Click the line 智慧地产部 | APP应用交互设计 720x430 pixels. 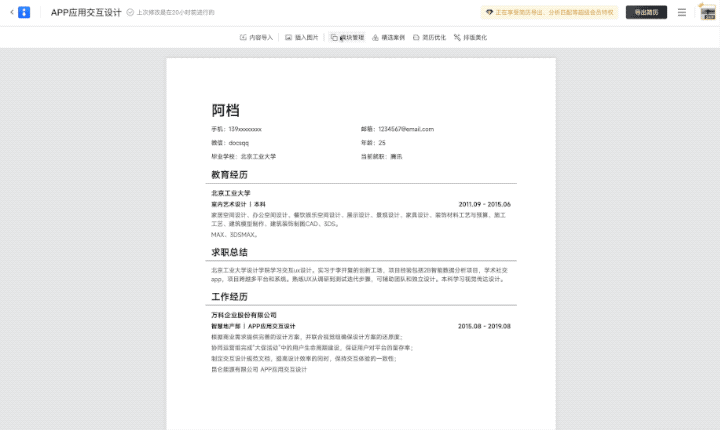coord(253,326)
